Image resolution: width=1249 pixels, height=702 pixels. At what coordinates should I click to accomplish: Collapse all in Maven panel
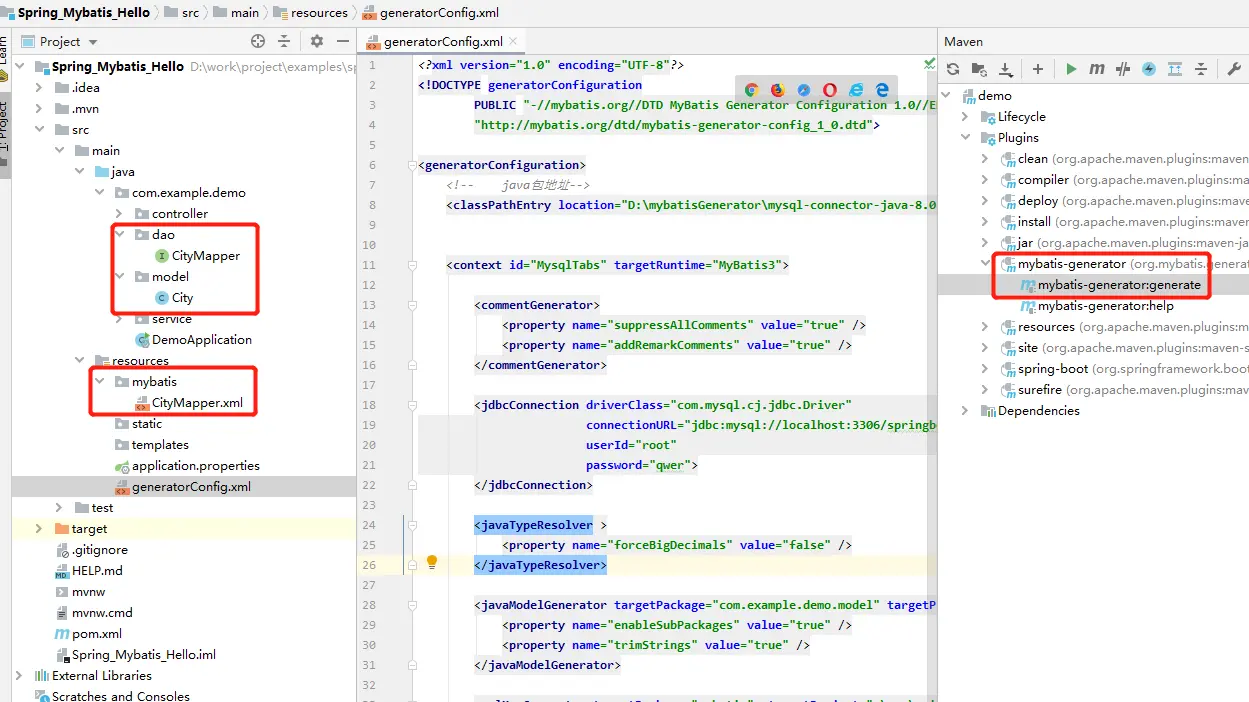pyautogui.click(x=1201, y=69)
